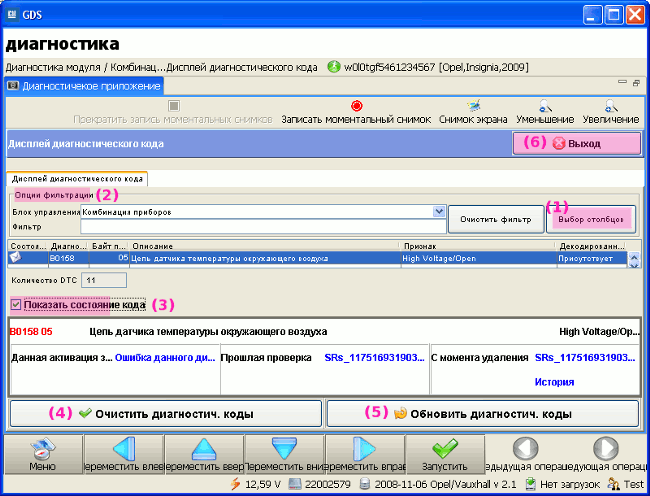Click the green vehicle connection icon near VIN
Image resolution: width=650 pixels, height=496 pixels.
tap(334, 67)
